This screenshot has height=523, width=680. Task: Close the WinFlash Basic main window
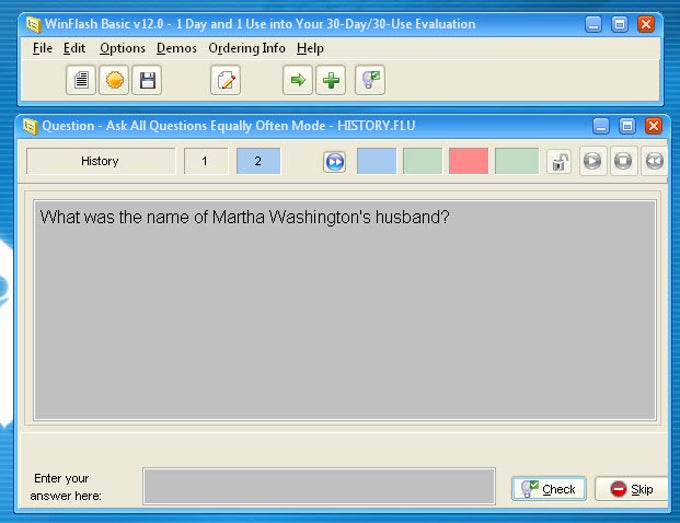pyautogui.click(x=646, y=24)
